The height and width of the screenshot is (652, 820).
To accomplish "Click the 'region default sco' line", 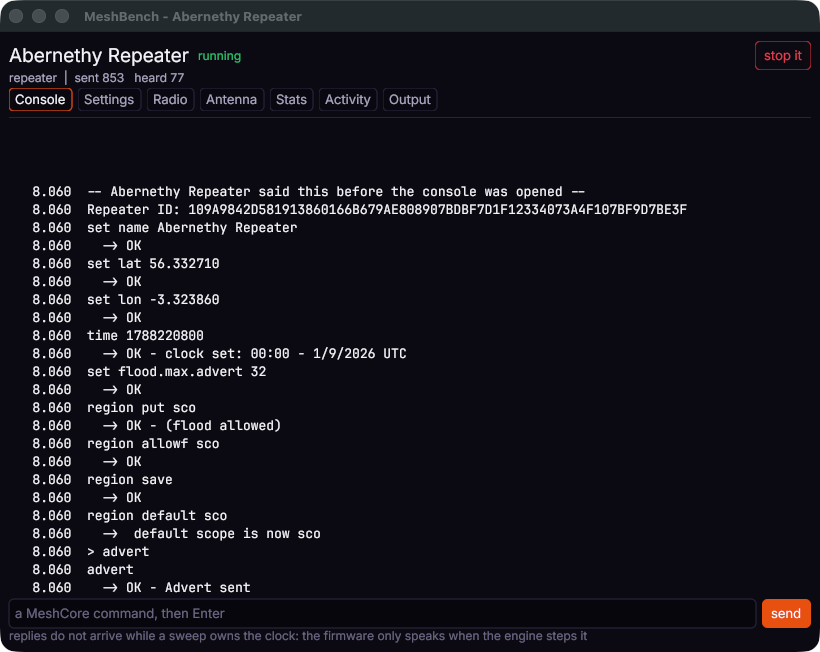I will (157, 516).
